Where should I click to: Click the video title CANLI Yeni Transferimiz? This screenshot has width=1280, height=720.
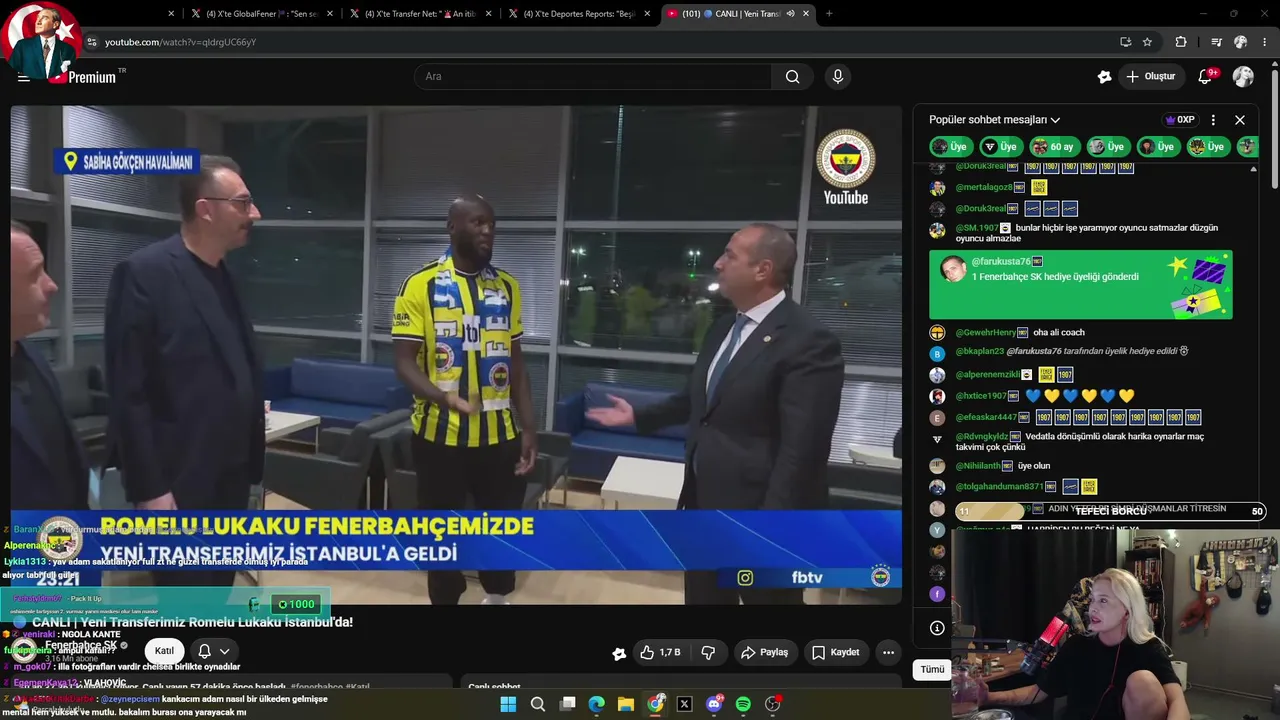(x=192, y=622)
